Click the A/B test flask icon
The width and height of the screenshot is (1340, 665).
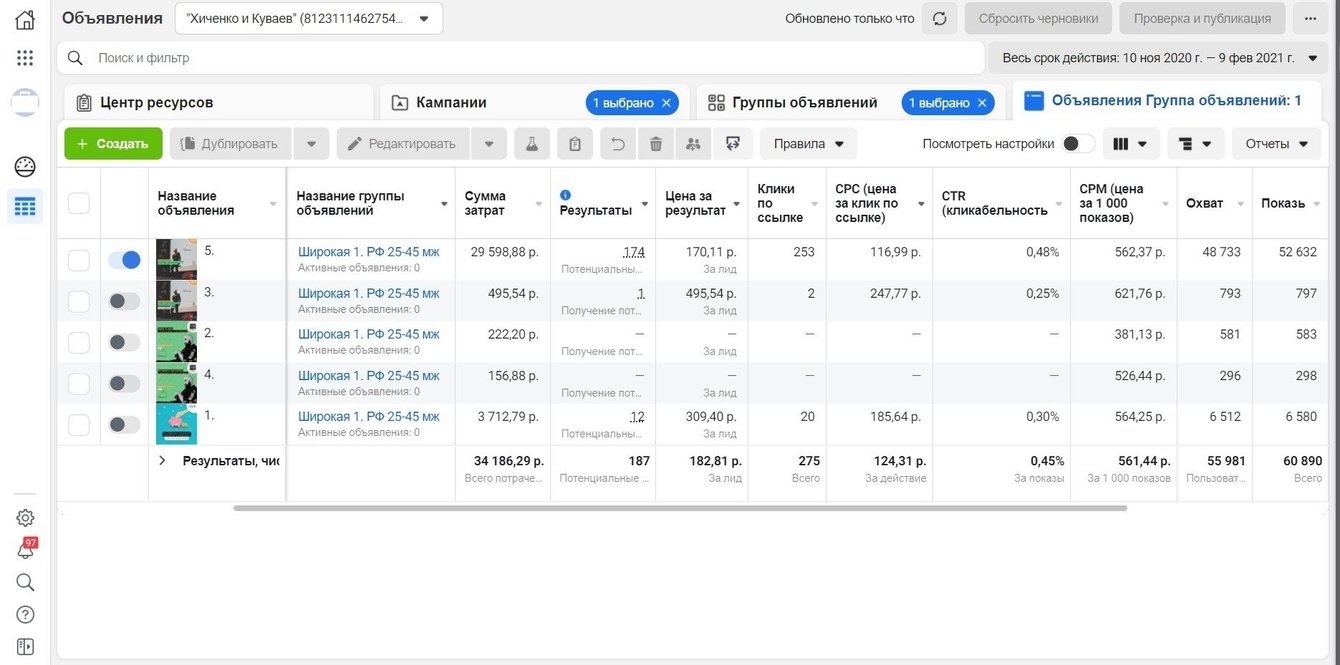pyautogui.click(x=532, y=144)
